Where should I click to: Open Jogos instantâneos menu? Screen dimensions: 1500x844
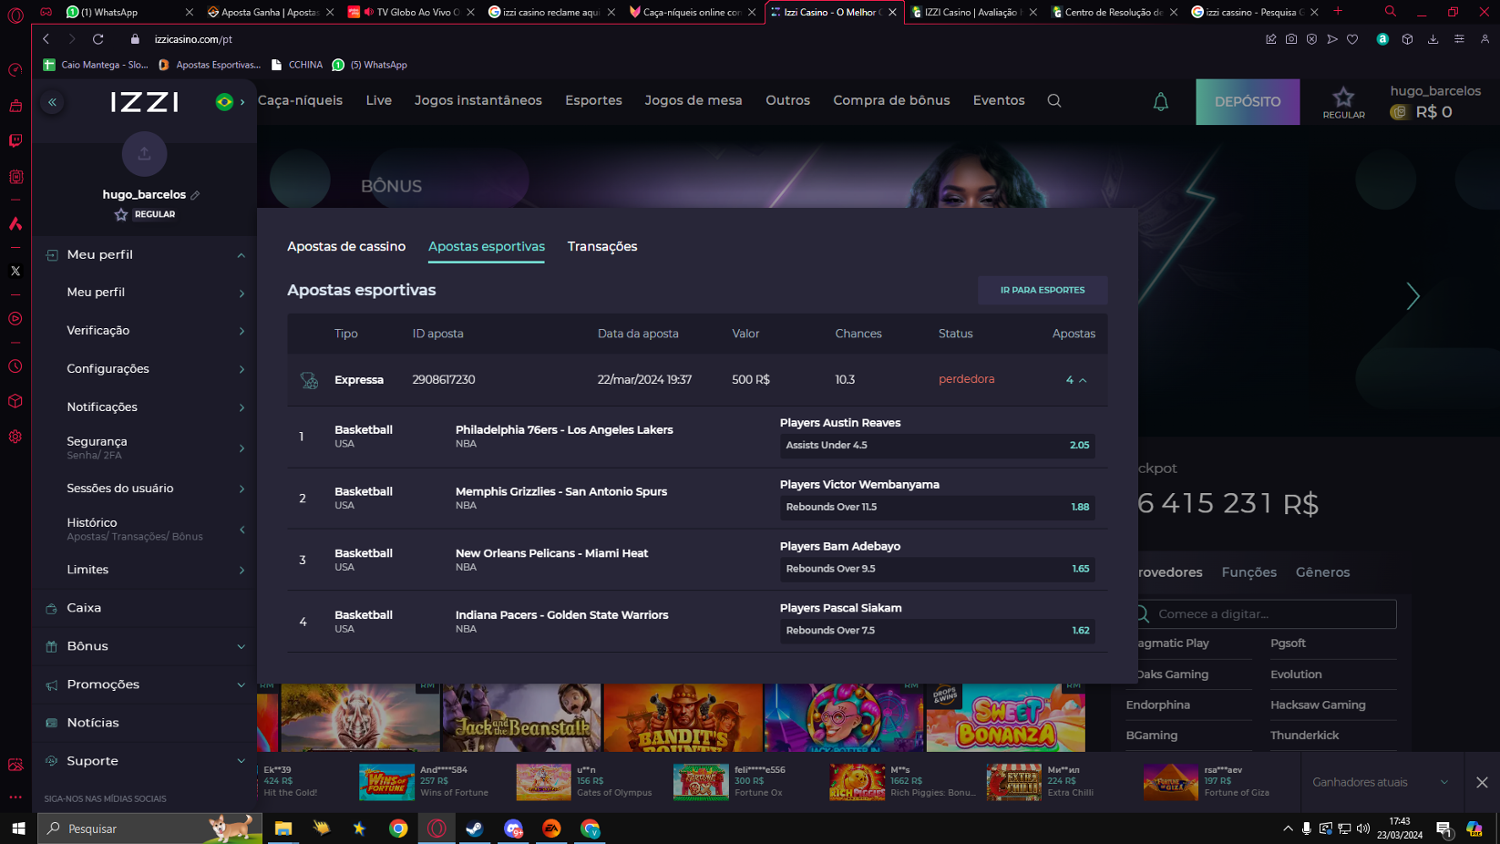[478, 101]
